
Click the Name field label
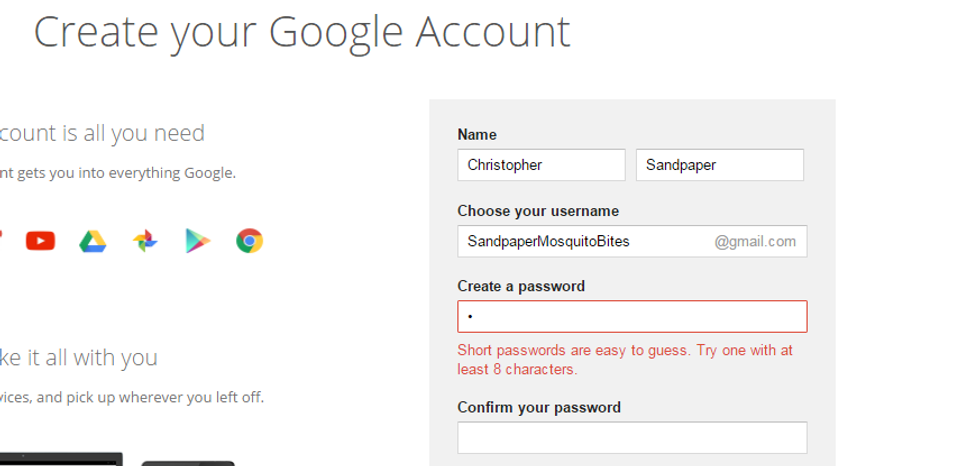477,135
